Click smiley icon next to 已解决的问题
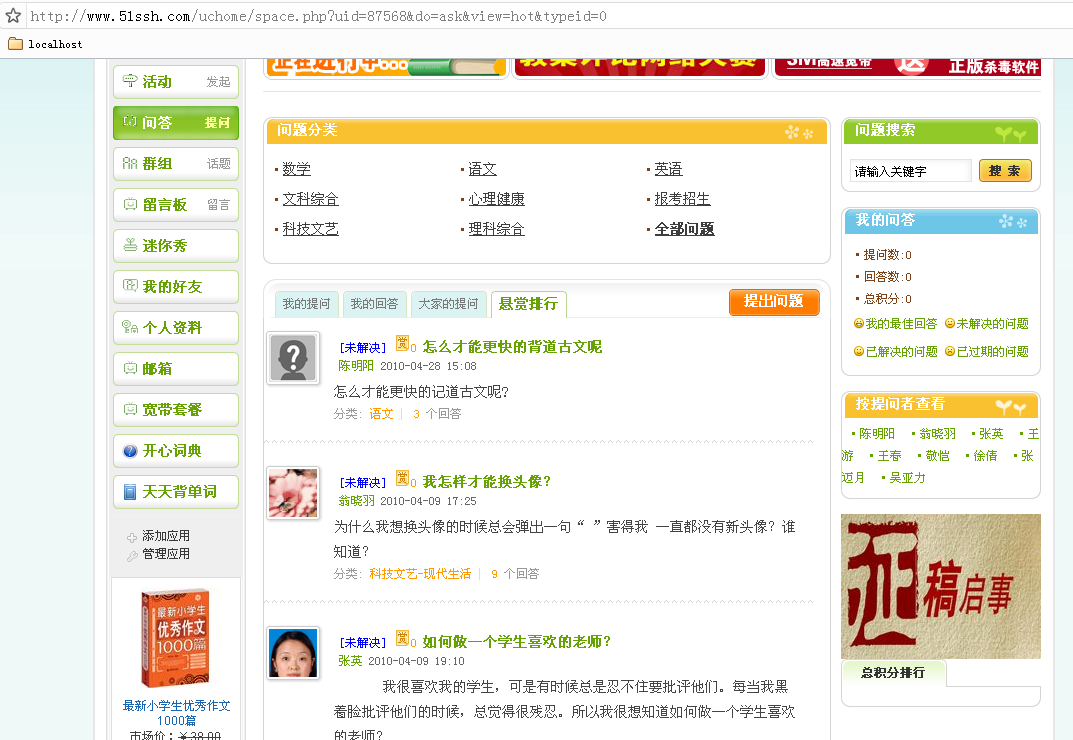The width and height of the screenshot is (1073, 740). coord(859,351)
